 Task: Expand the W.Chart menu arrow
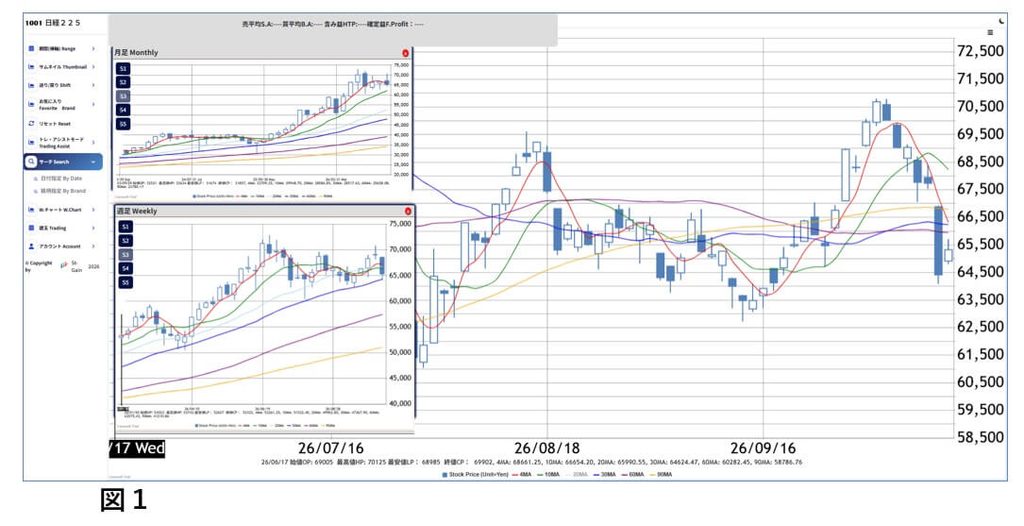93,210
